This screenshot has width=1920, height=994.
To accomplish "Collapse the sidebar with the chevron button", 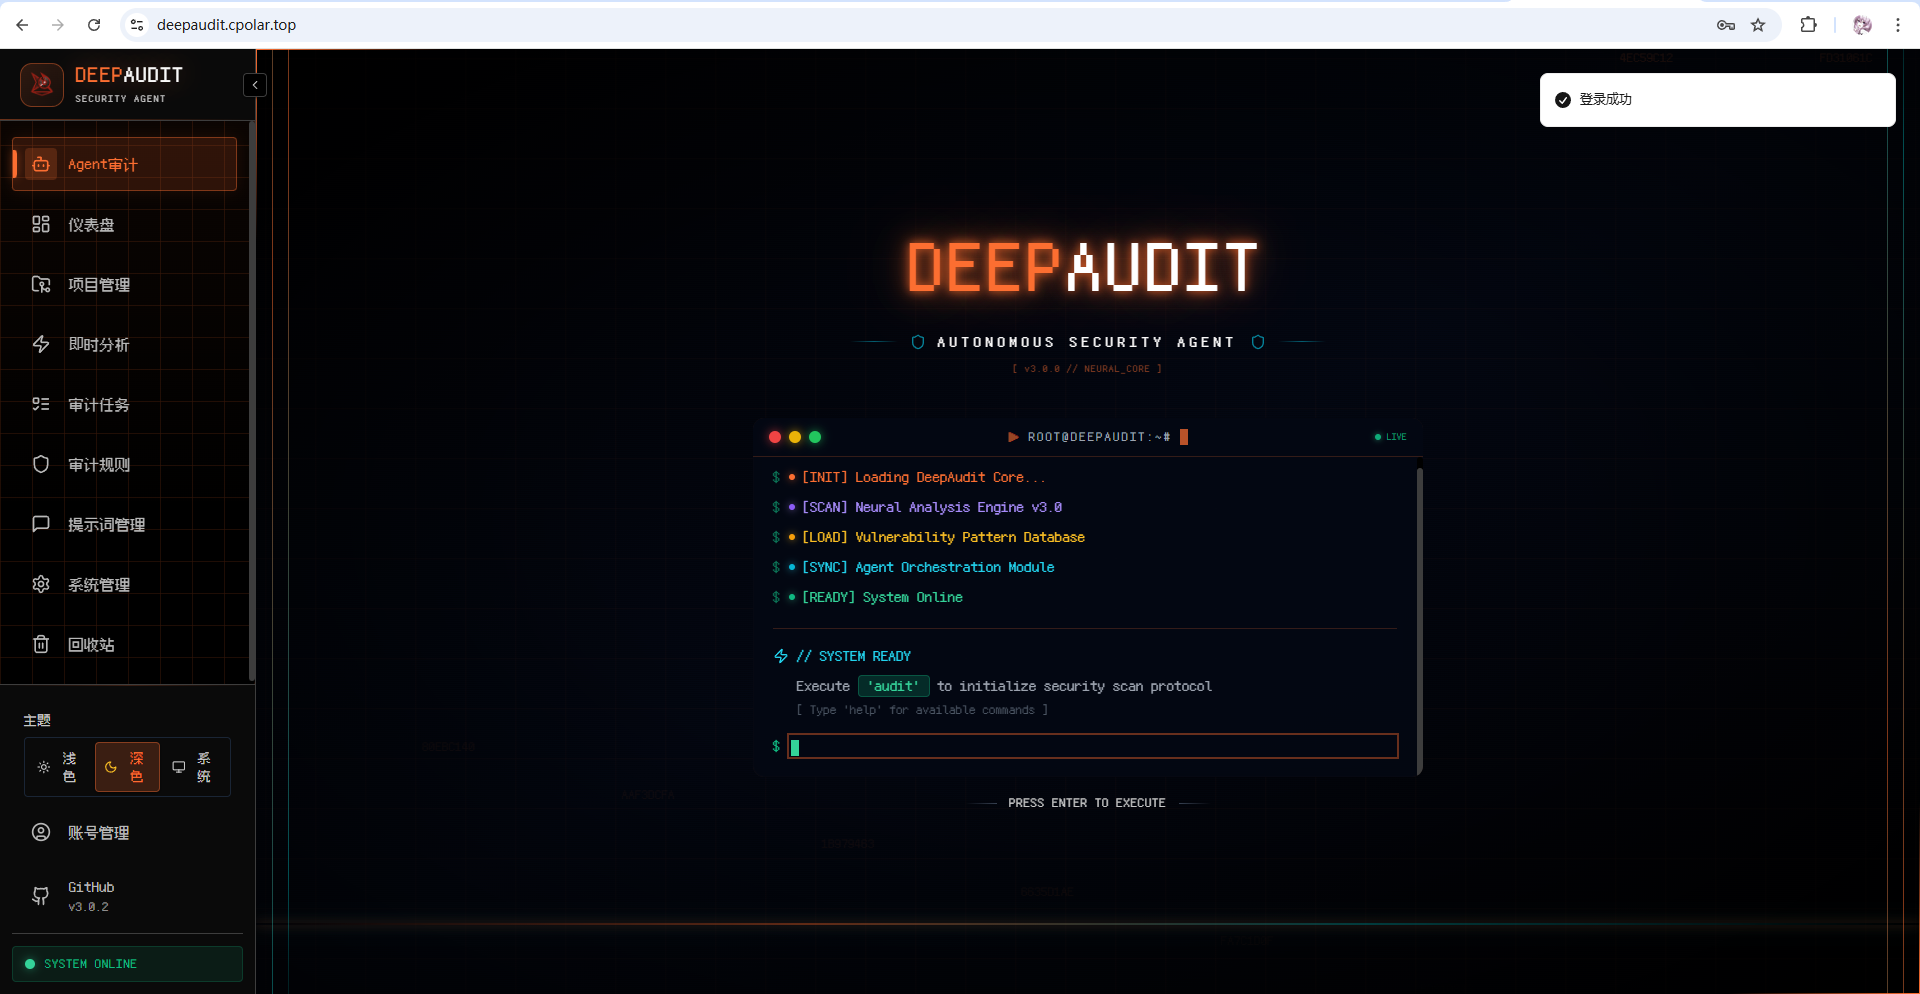I will tap(255, 85).
